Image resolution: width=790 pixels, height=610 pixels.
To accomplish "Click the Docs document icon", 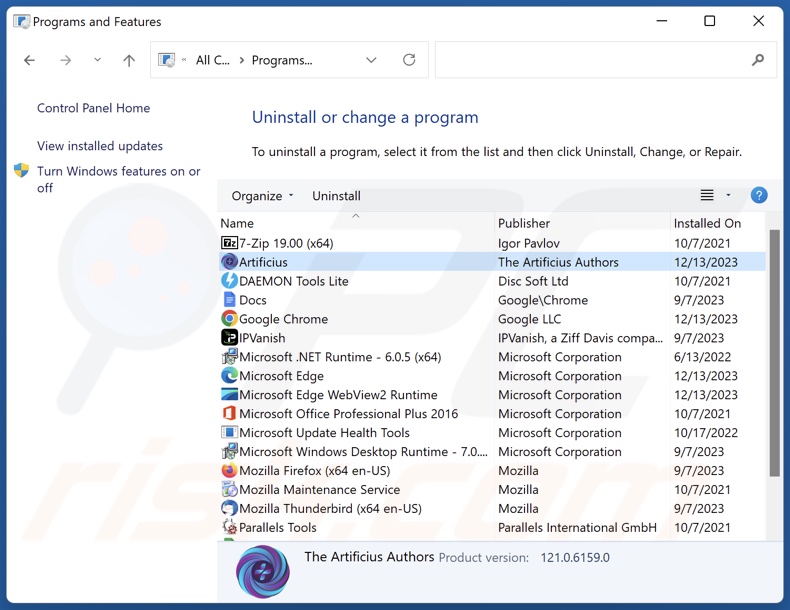I will [x=229, y=300].
